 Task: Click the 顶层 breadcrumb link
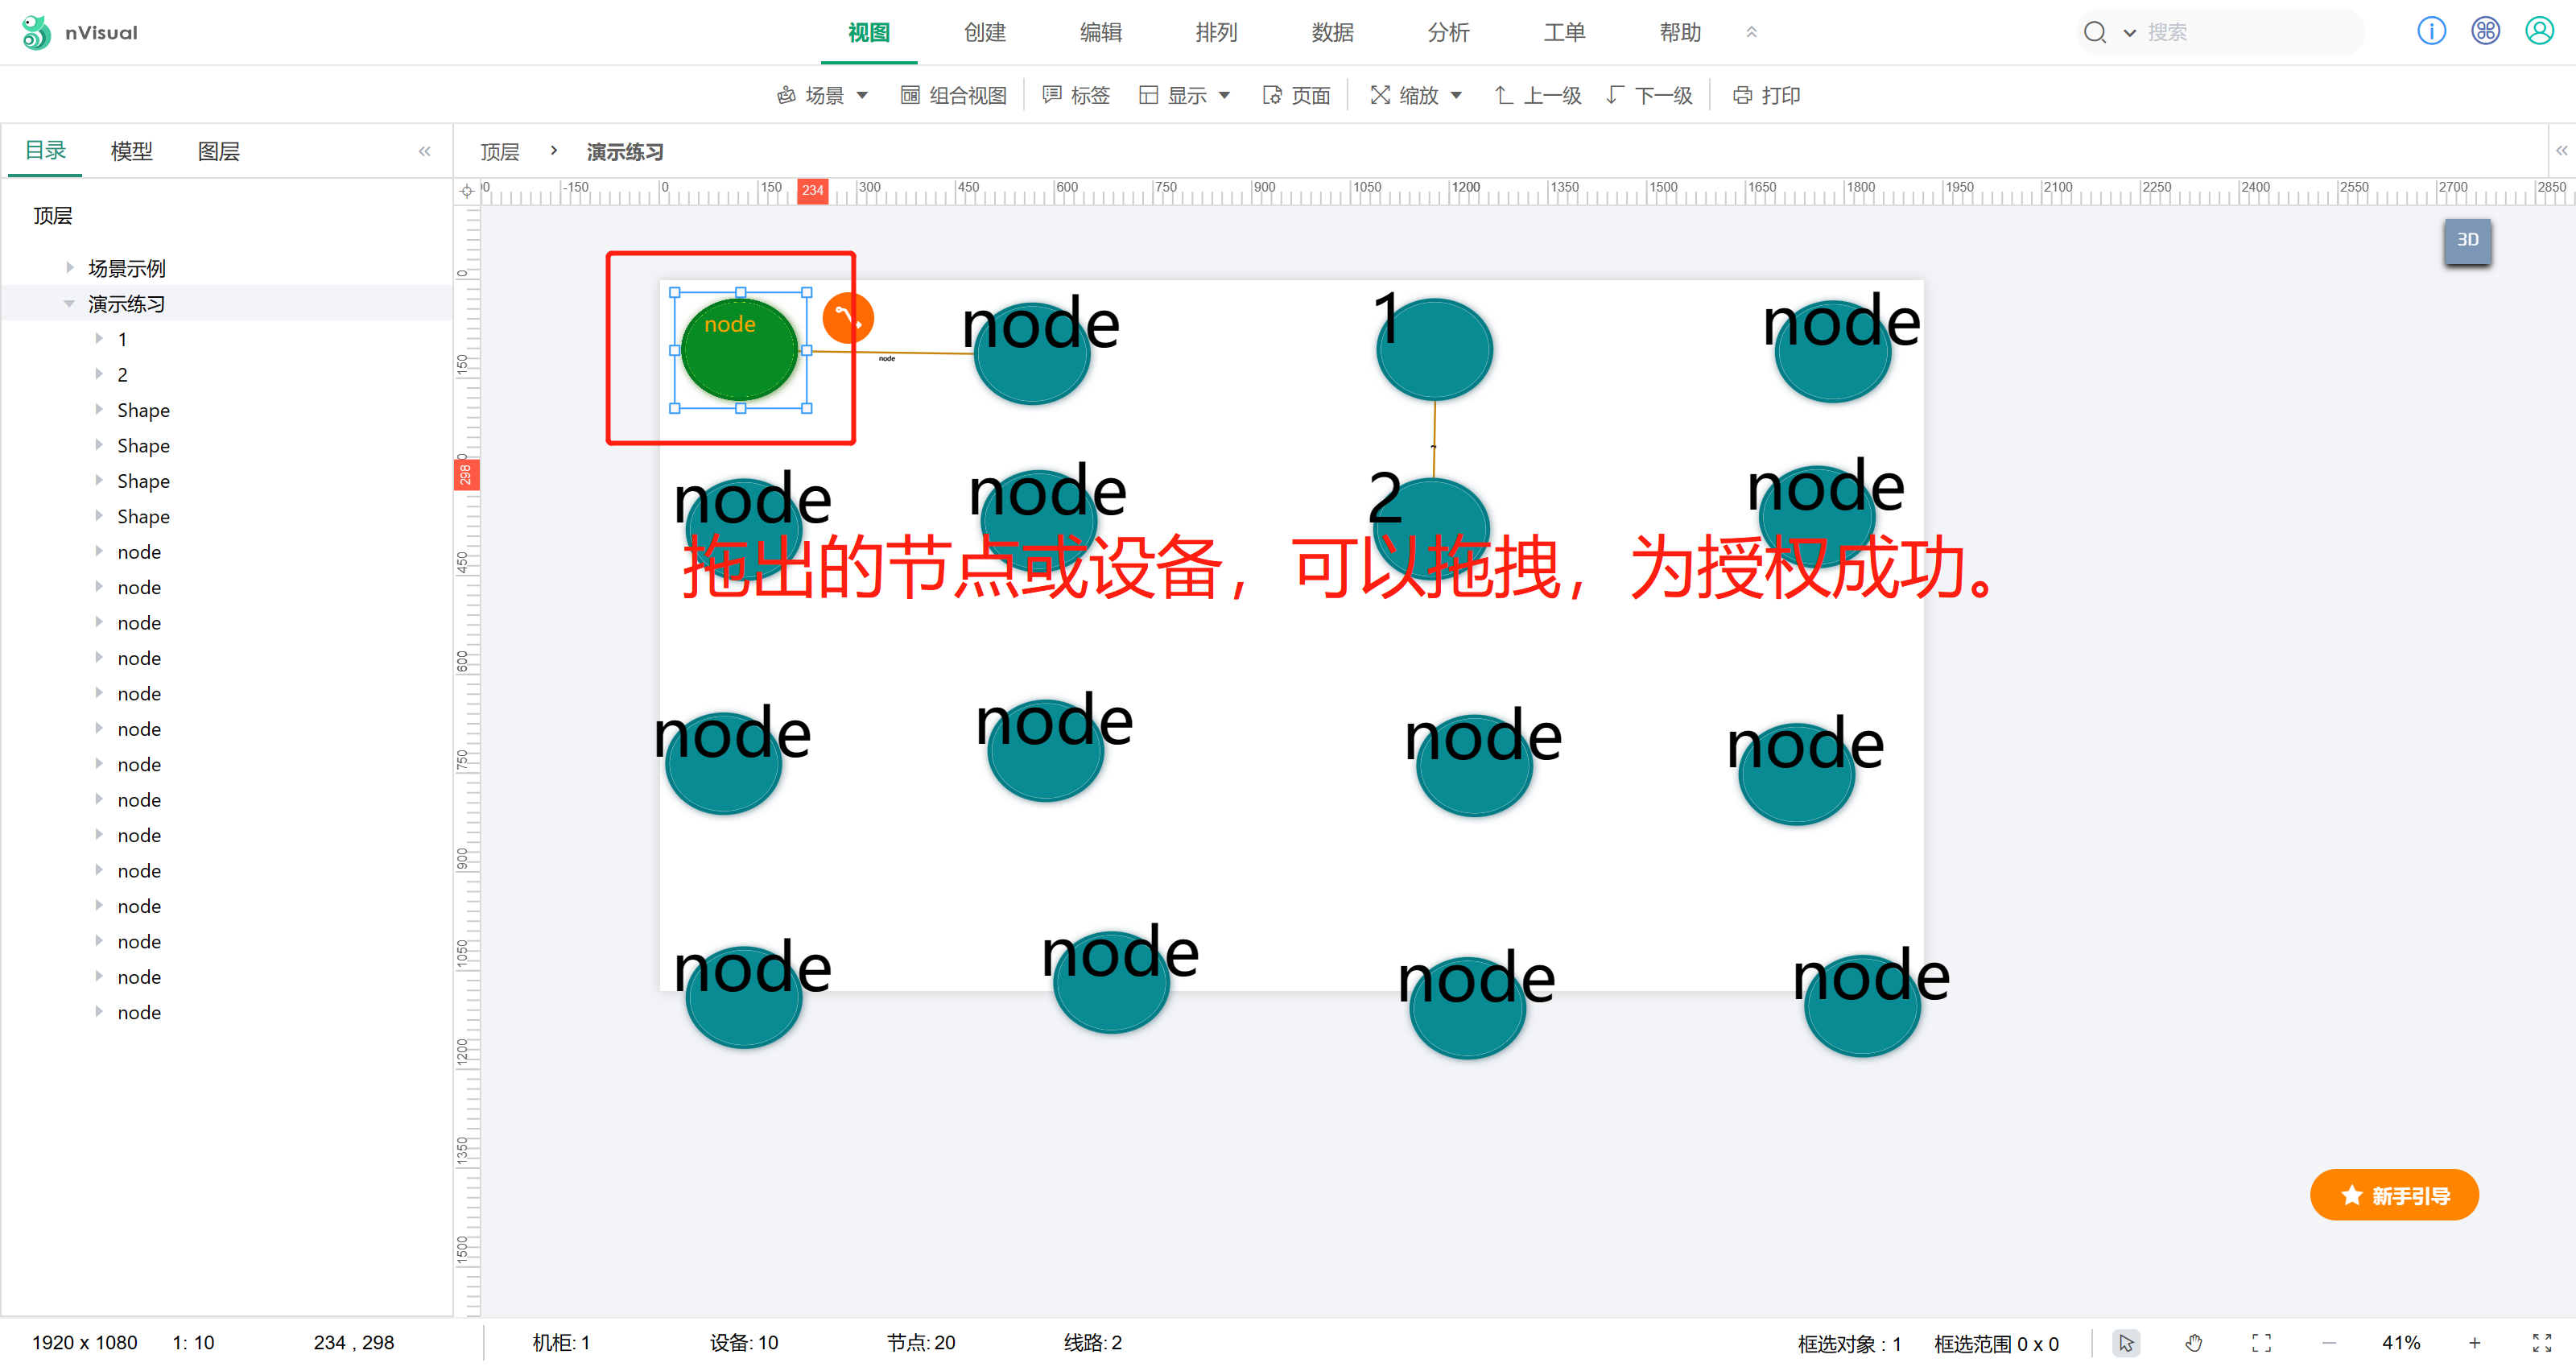tap(500, 152)
